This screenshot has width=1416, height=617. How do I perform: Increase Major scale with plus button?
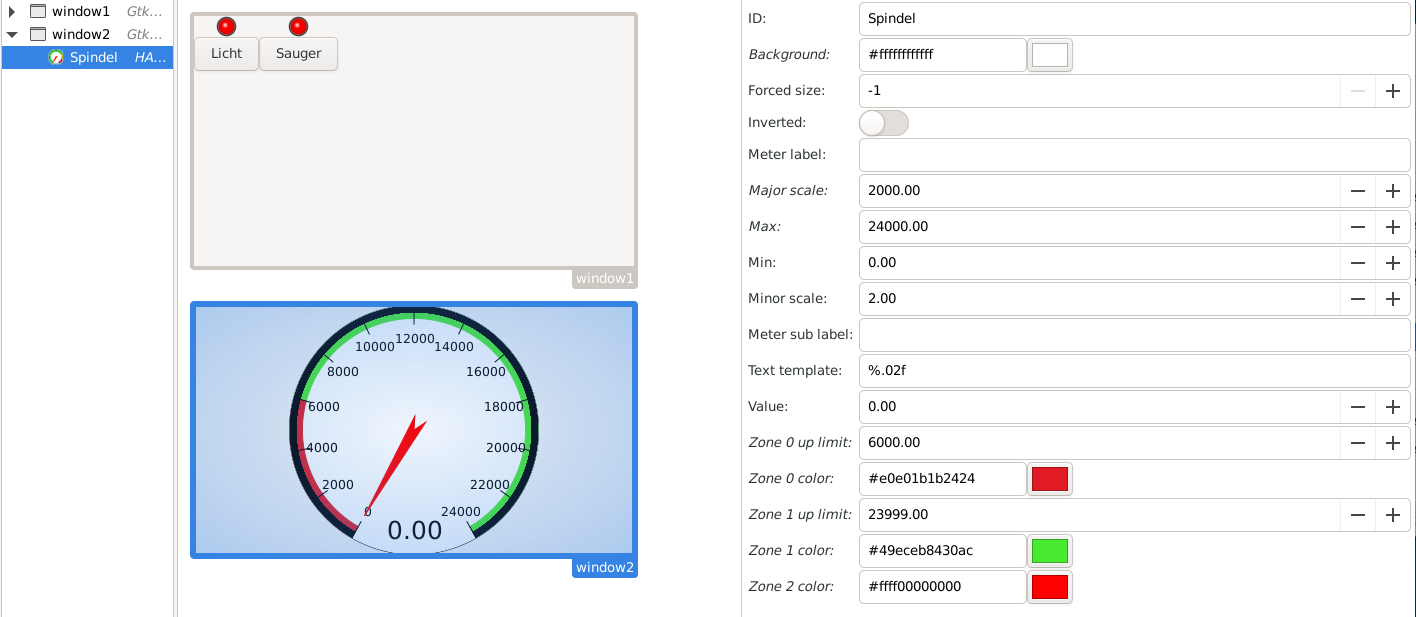(x=1392, y=191)
